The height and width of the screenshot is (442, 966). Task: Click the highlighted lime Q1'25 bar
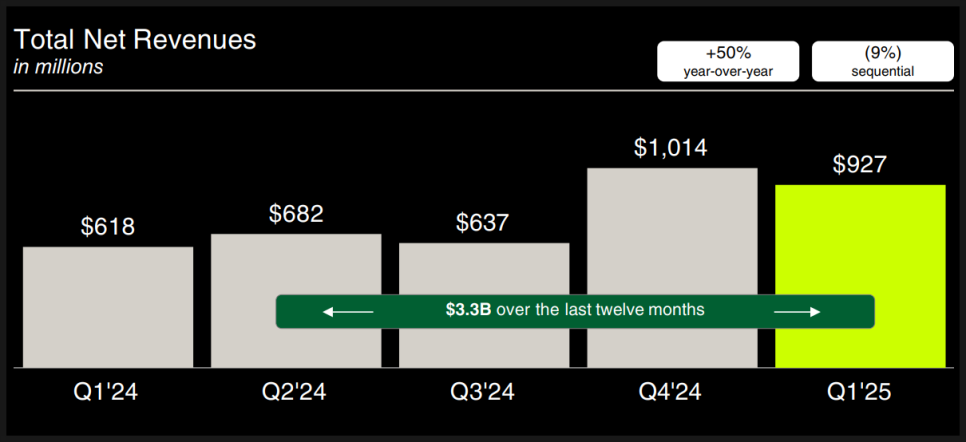click(860, 276)
